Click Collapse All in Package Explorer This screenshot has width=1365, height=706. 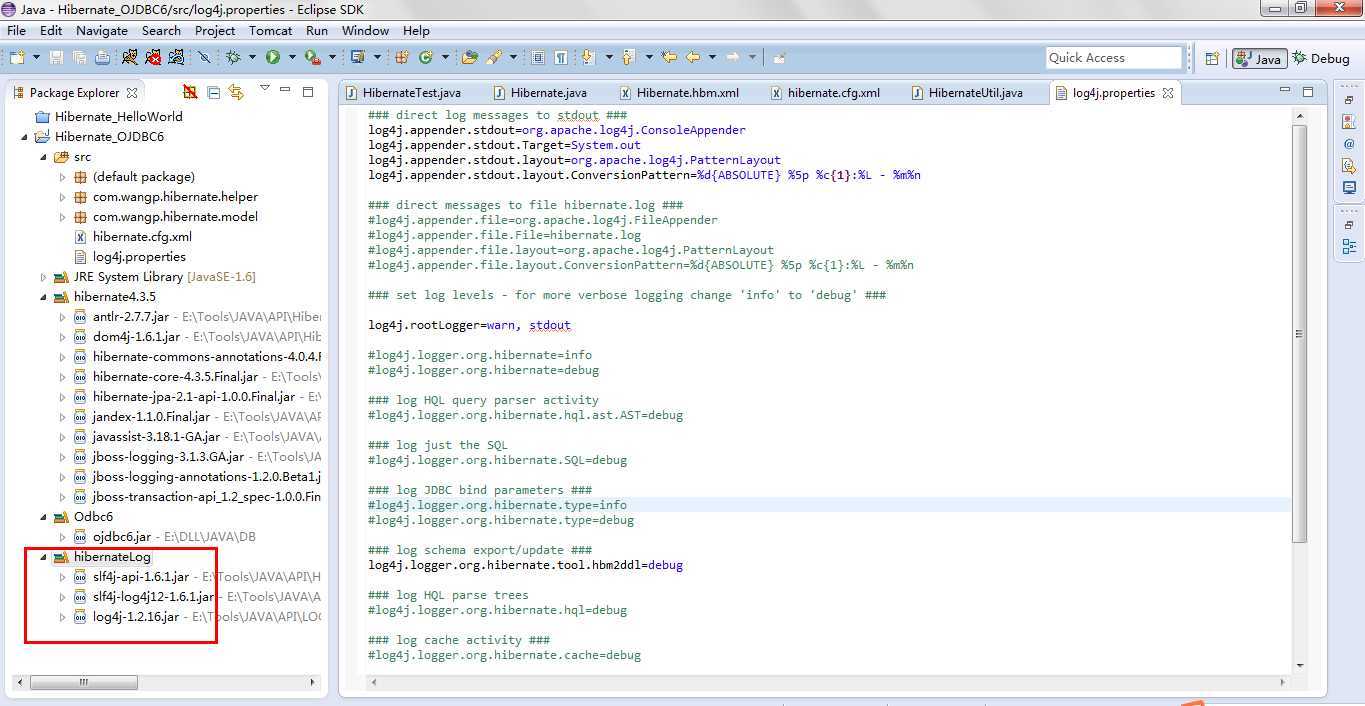pyautogui.click(x=214, y=92)
